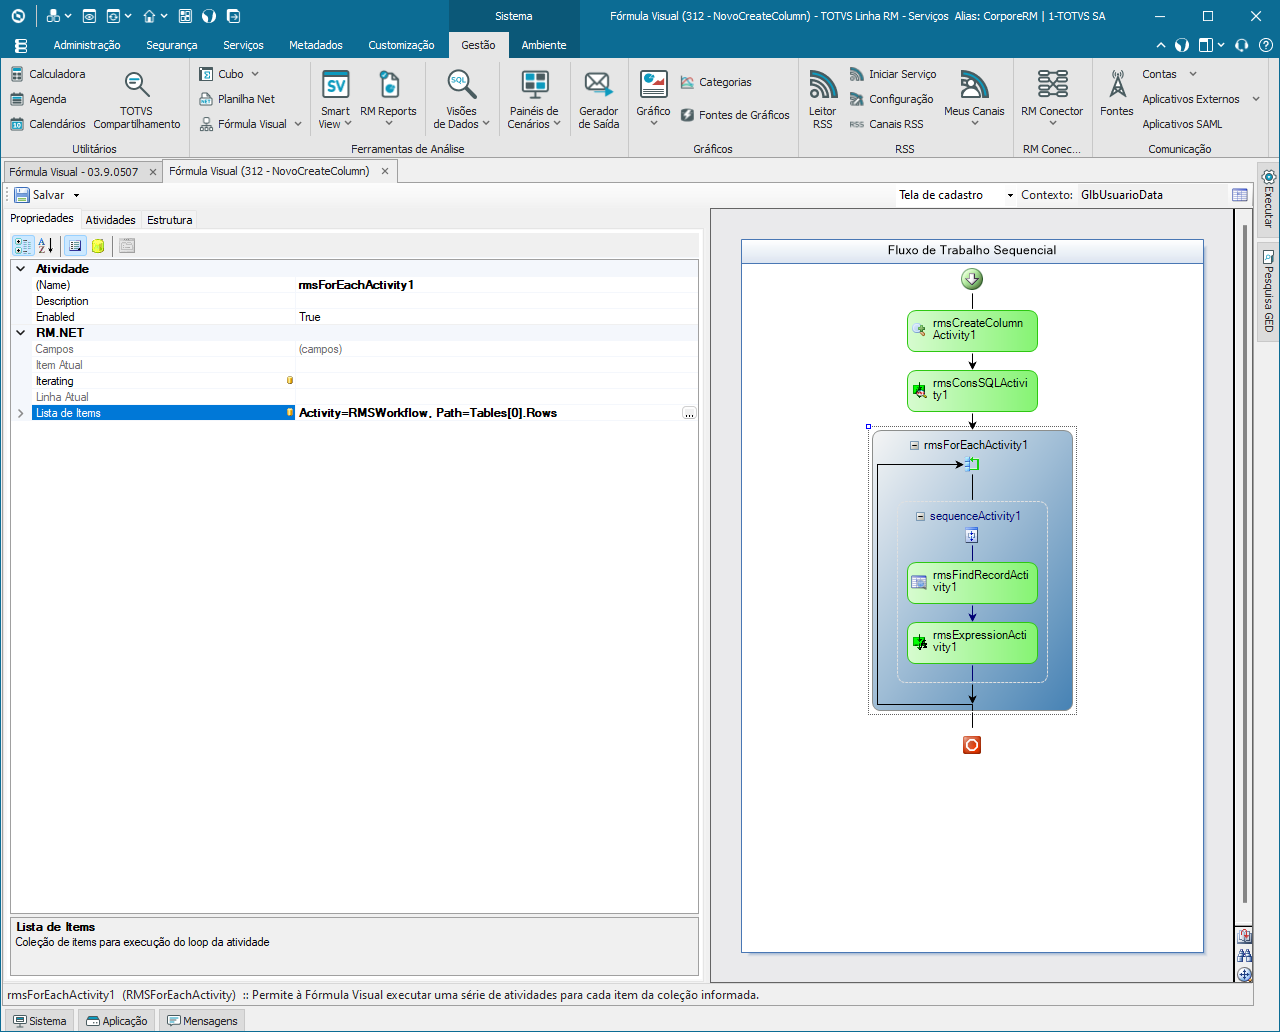
Task: Open the Ambiente ribbon tab
Action: [x=544, y=45]
